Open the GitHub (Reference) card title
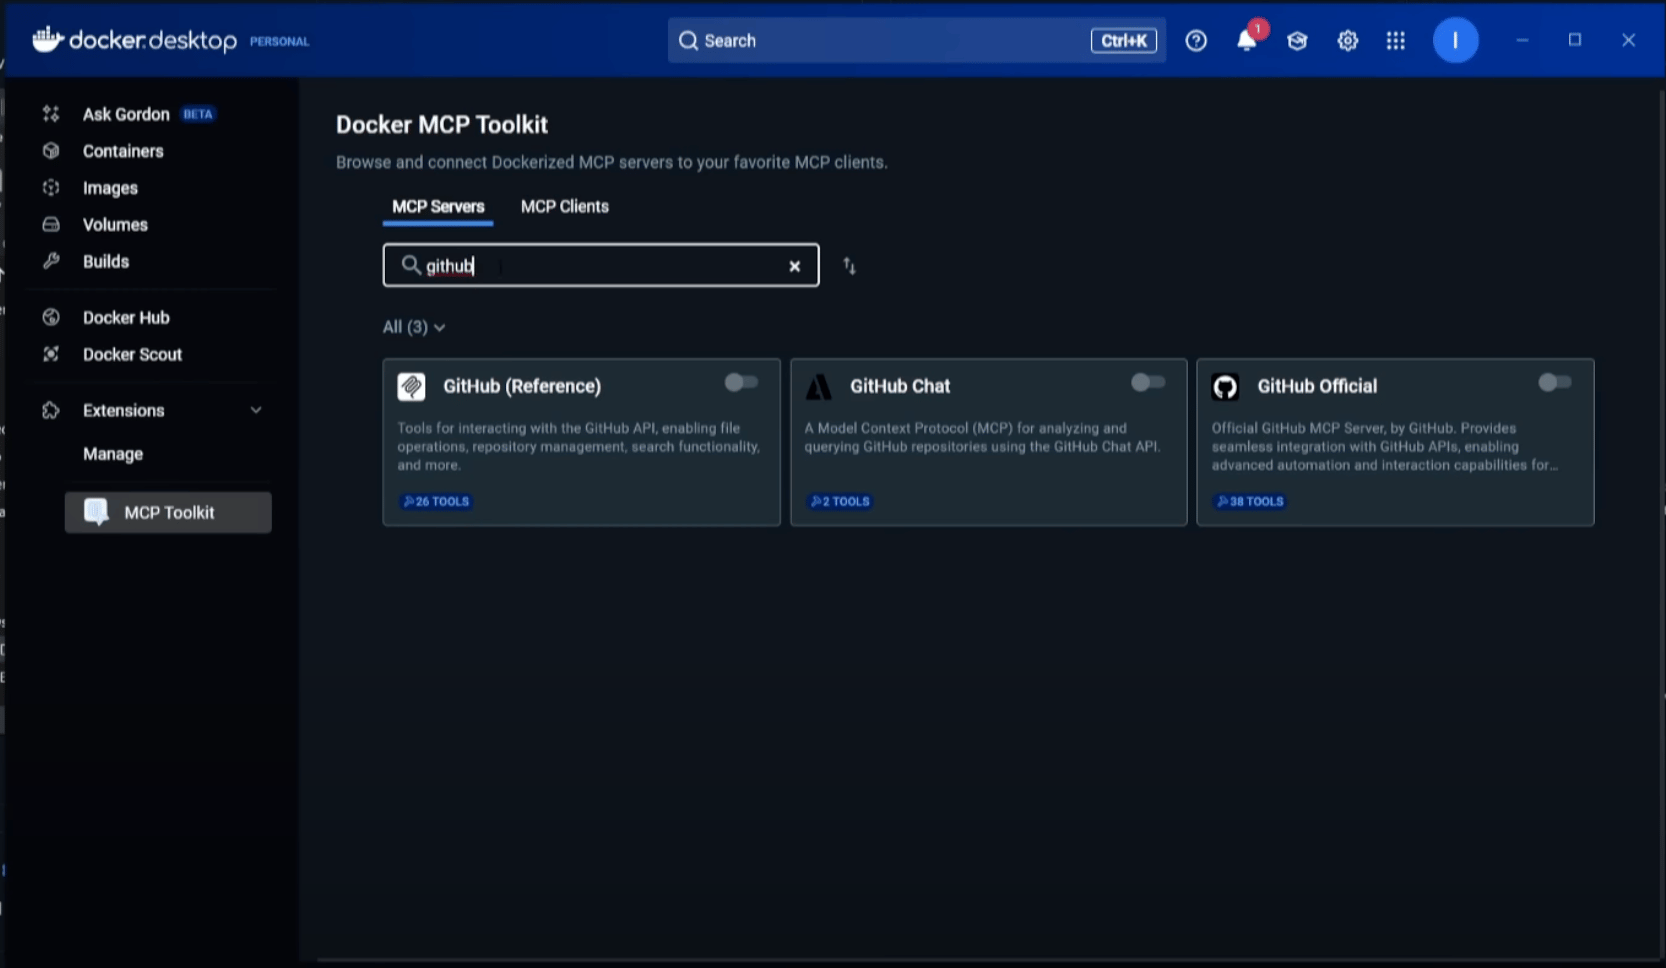This screenshot has height=968, width=1666. tap(522, 386)
